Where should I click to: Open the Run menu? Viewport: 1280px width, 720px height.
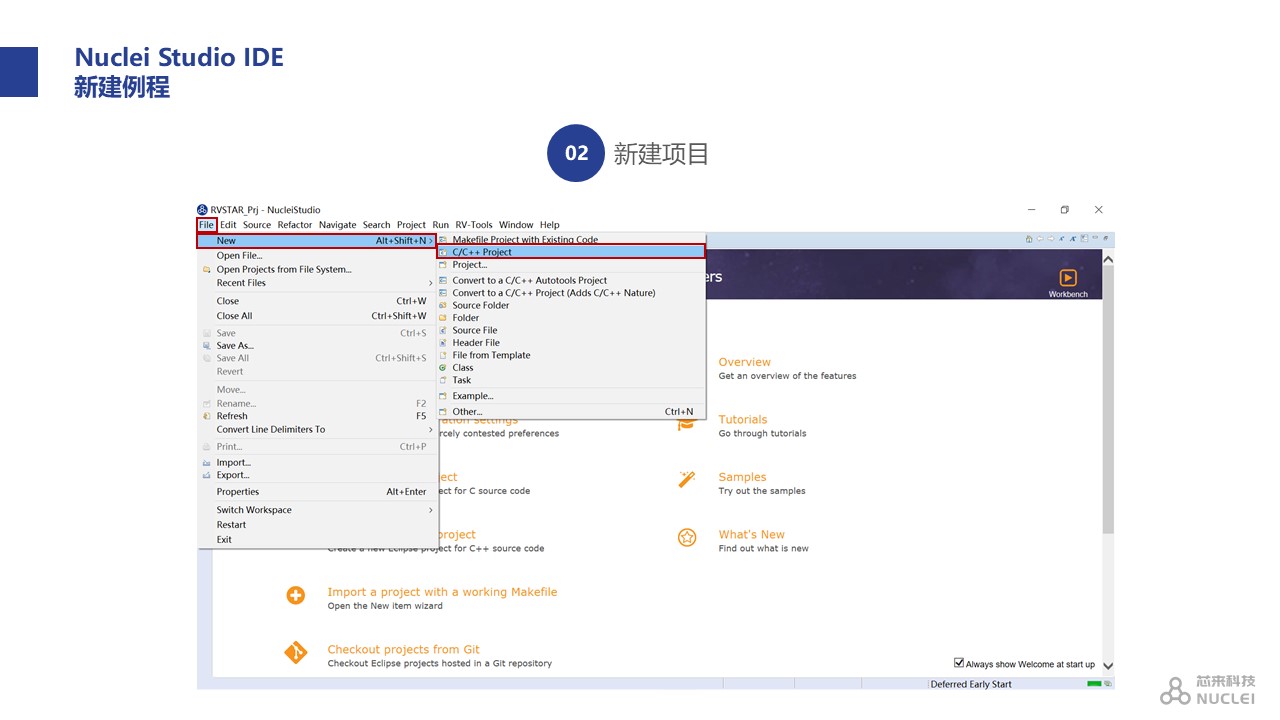[441, 225]
